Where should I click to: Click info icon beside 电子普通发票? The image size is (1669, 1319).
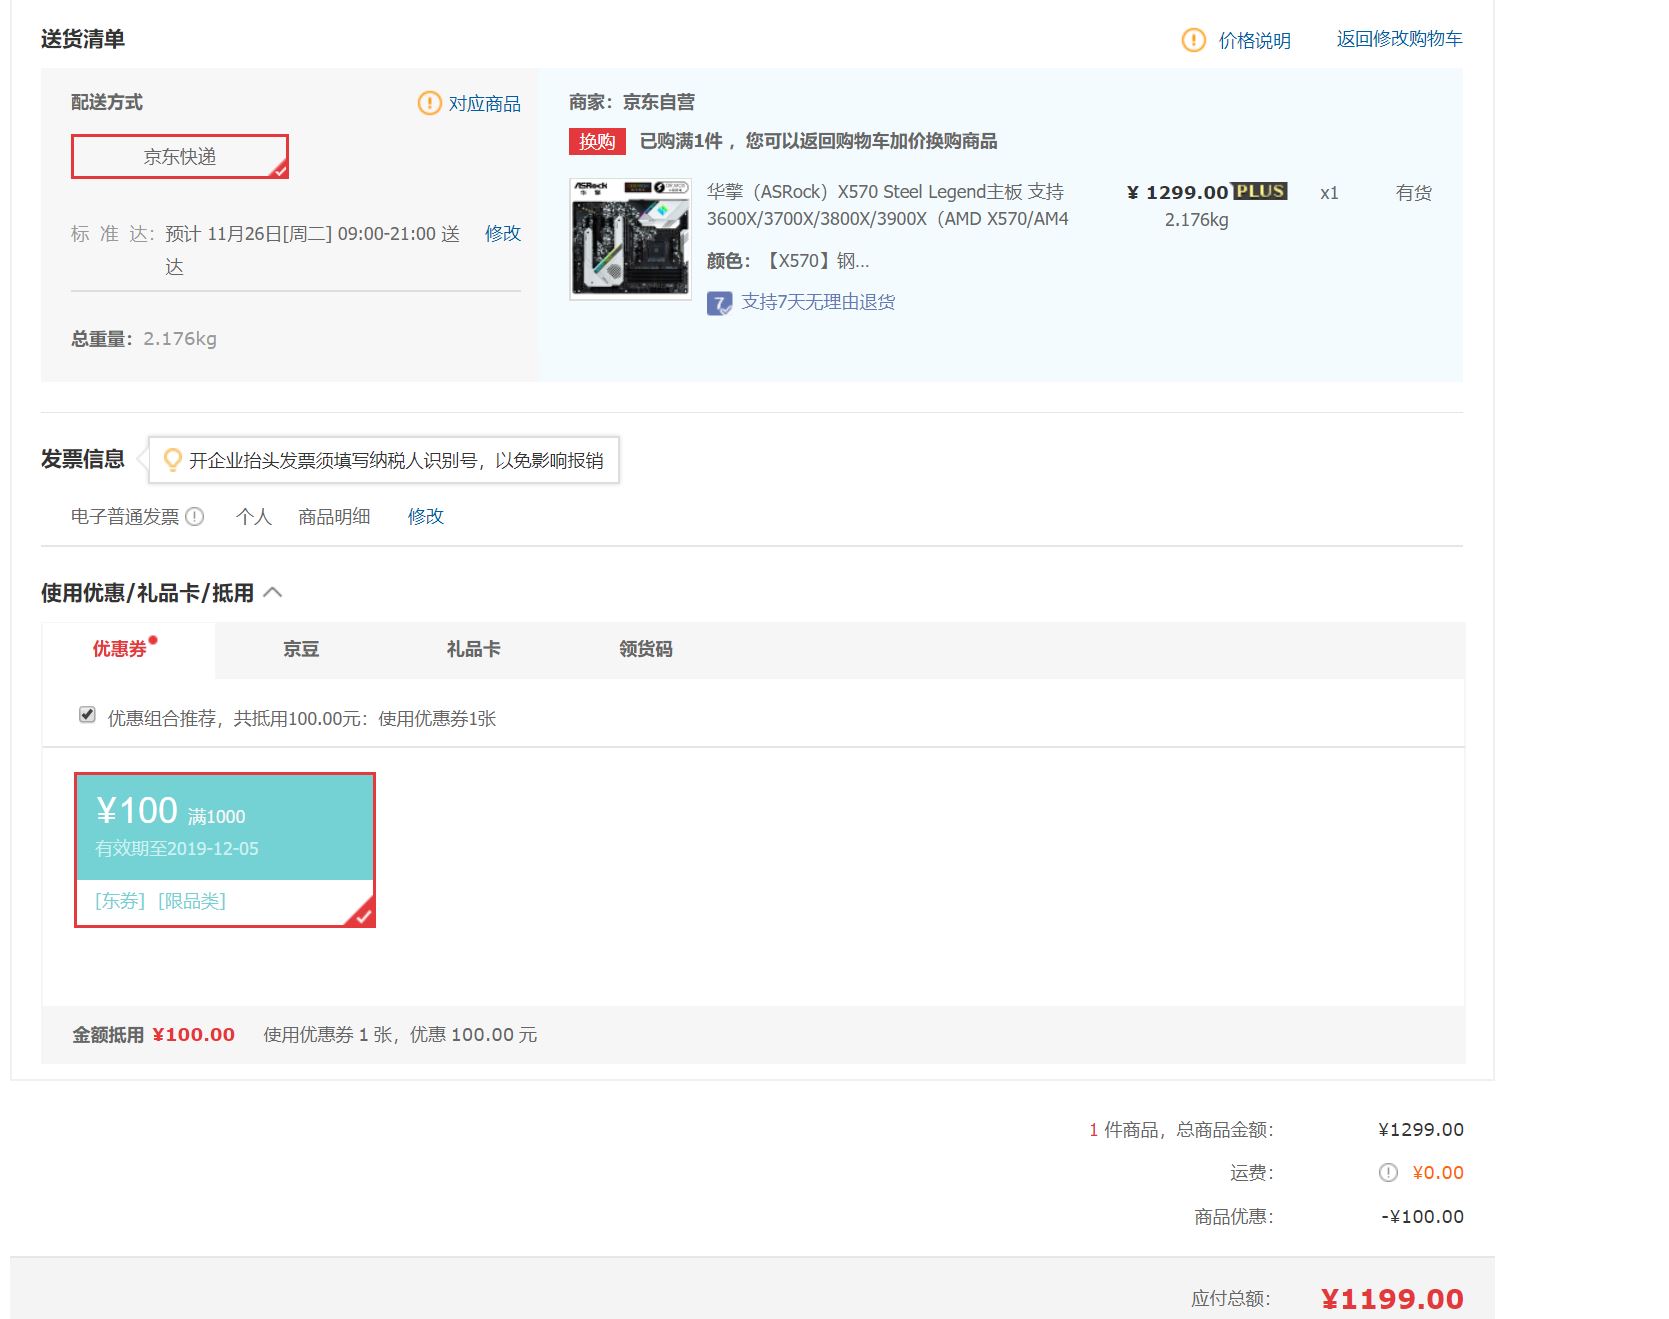pyautogui.click(x=195, y=517)
